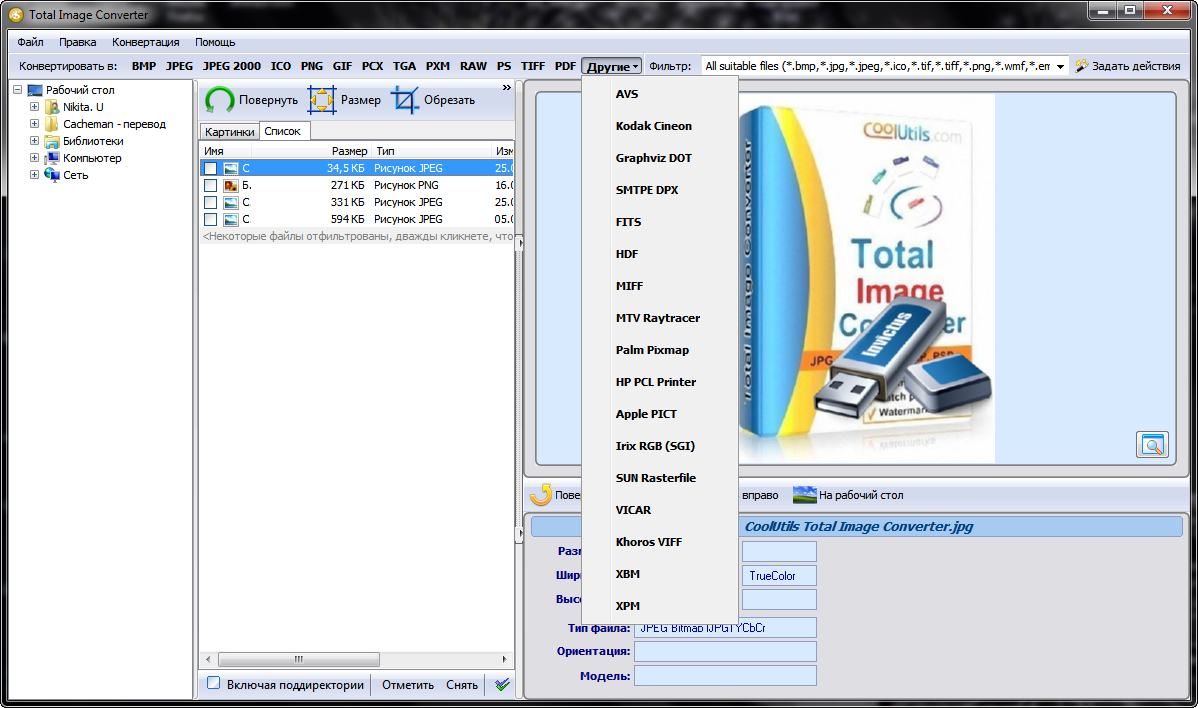Sort by the Размер column header
Screen dimensions: 1198x708
pos(350,151)
